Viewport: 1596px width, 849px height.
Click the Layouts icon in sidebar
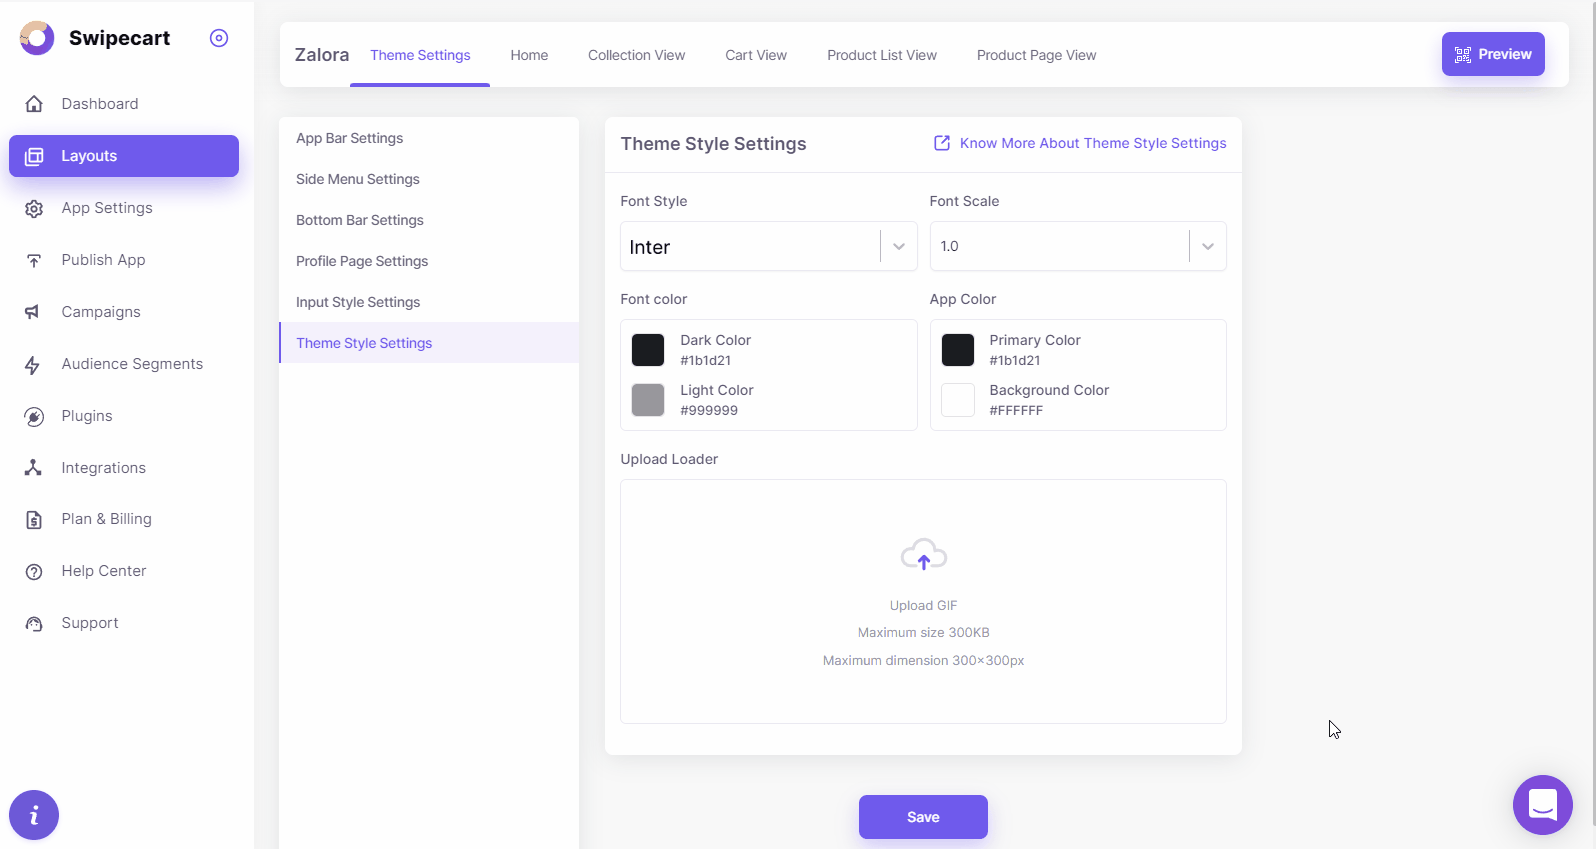34,156
